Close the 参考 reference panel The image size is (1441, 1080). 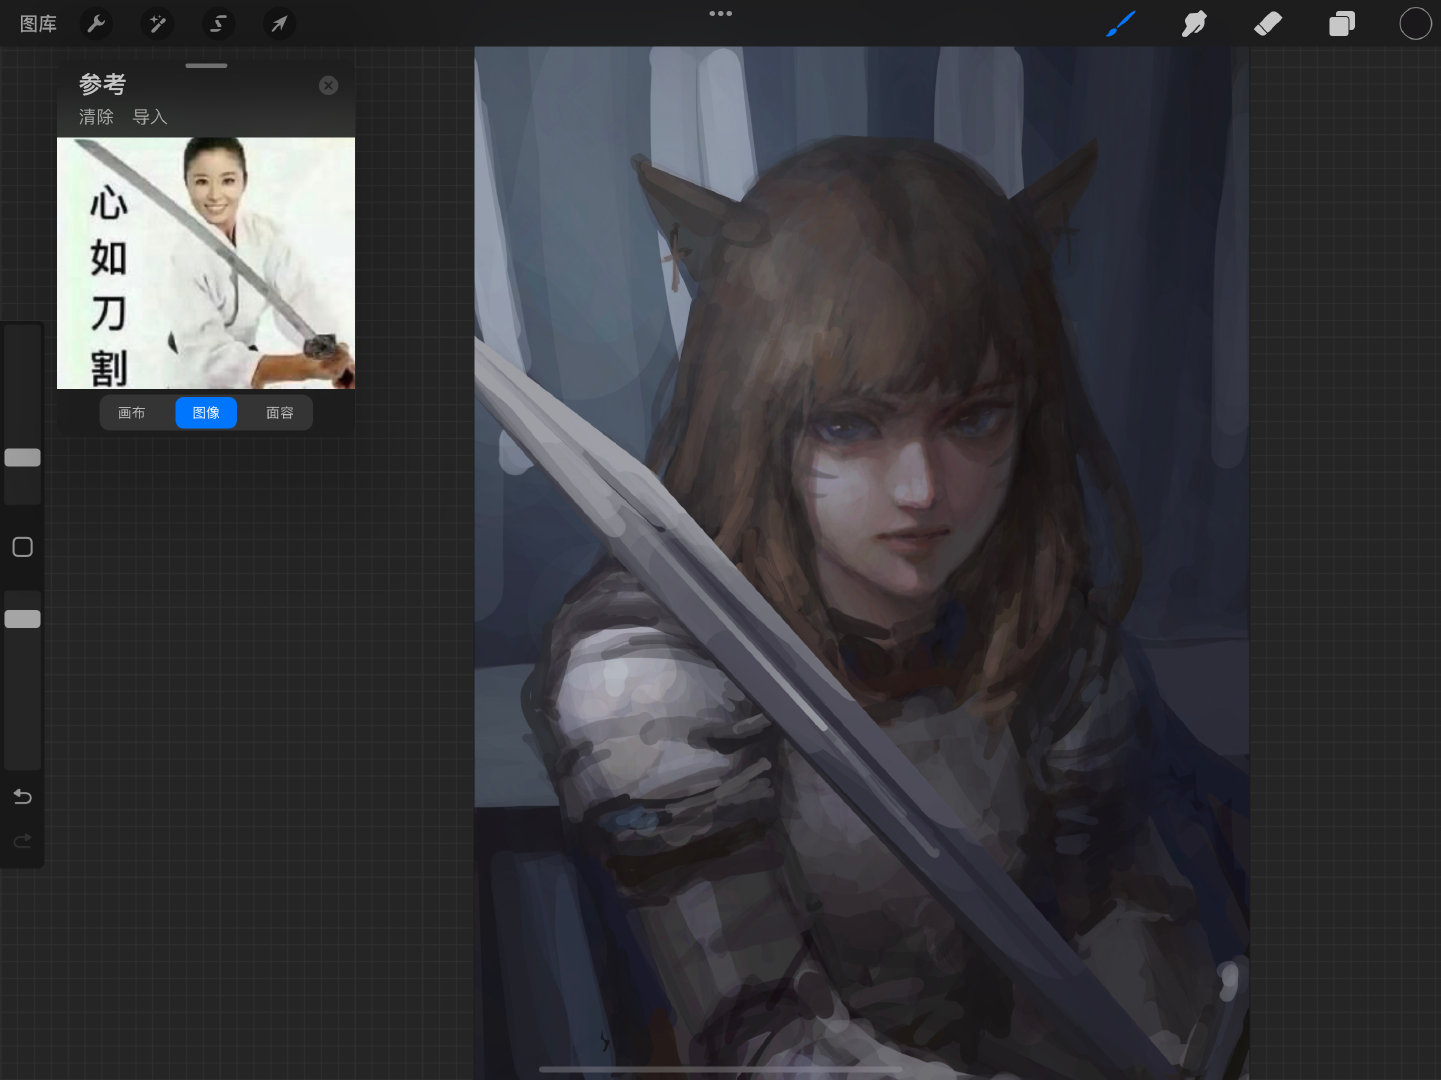point(328,86)
